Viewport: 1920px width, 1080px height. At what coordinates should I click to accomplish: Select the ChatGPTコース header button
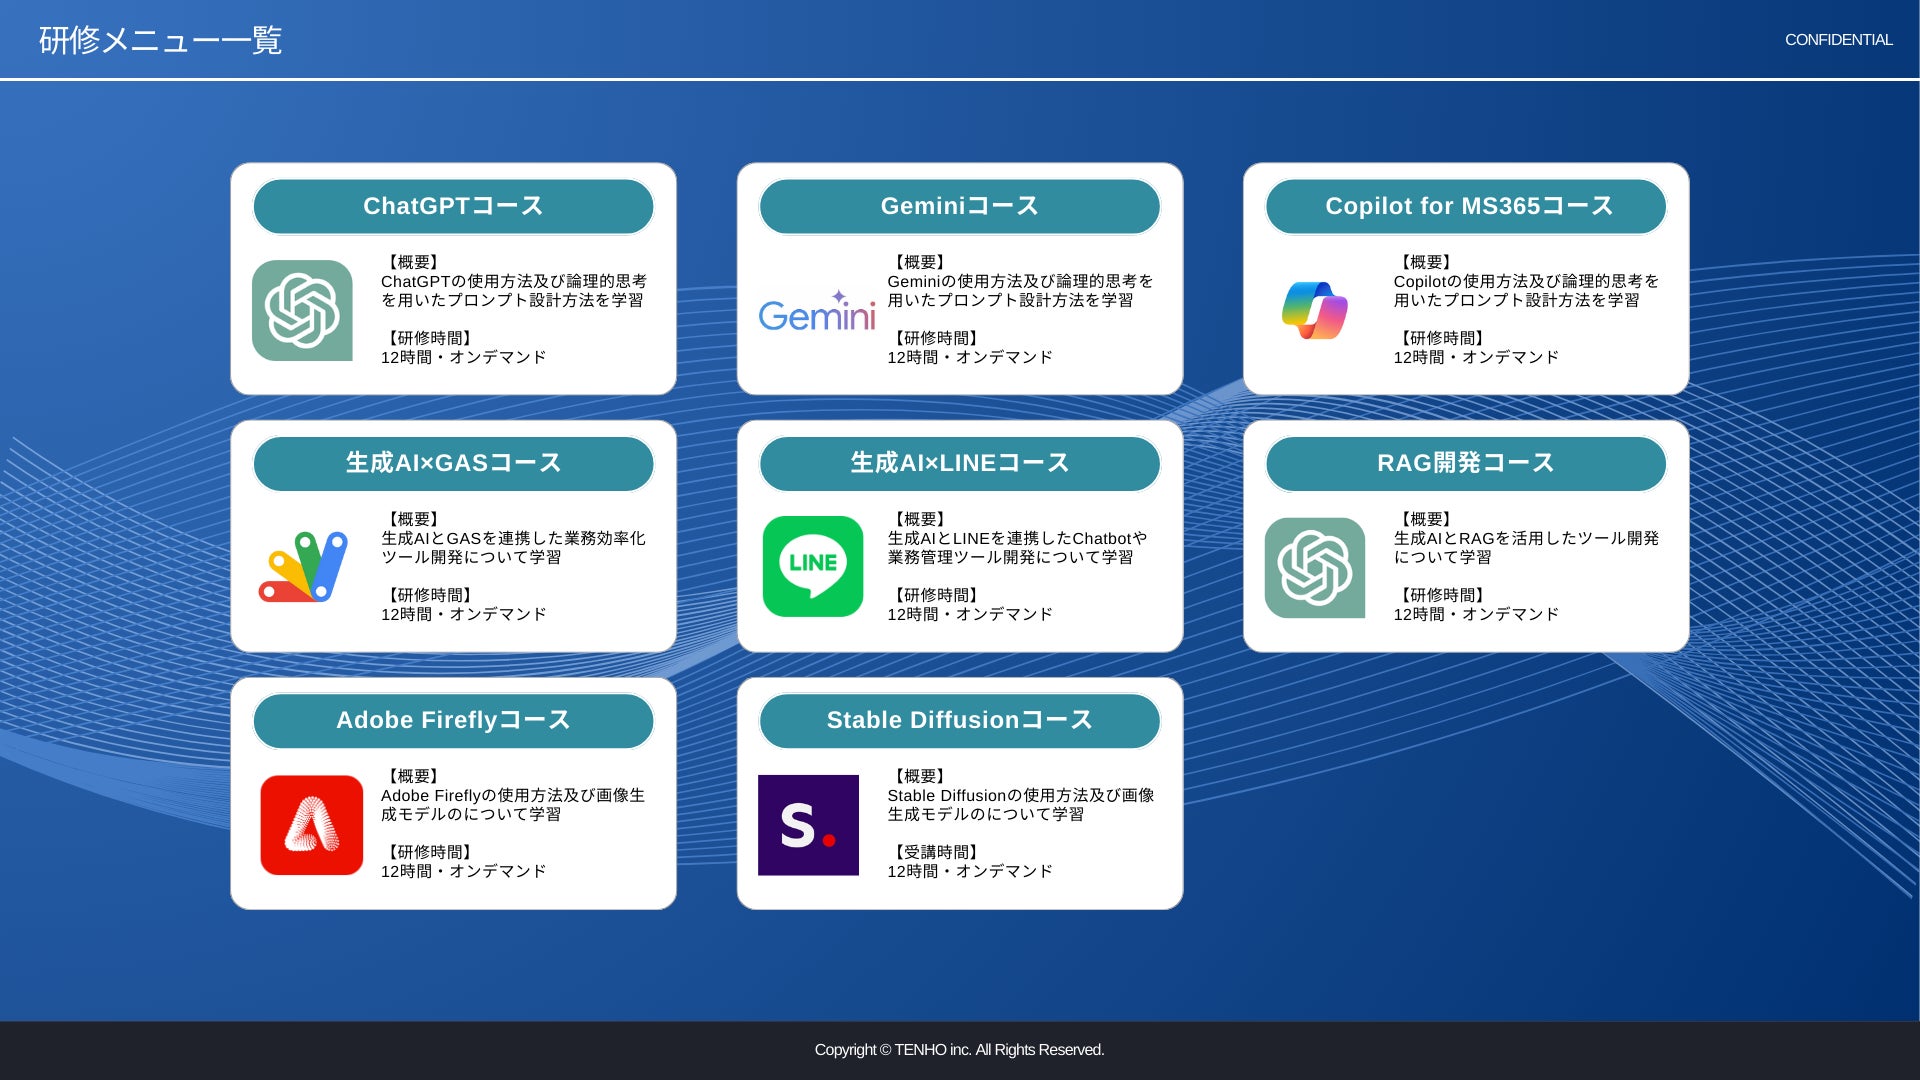[x=453, y=207]
